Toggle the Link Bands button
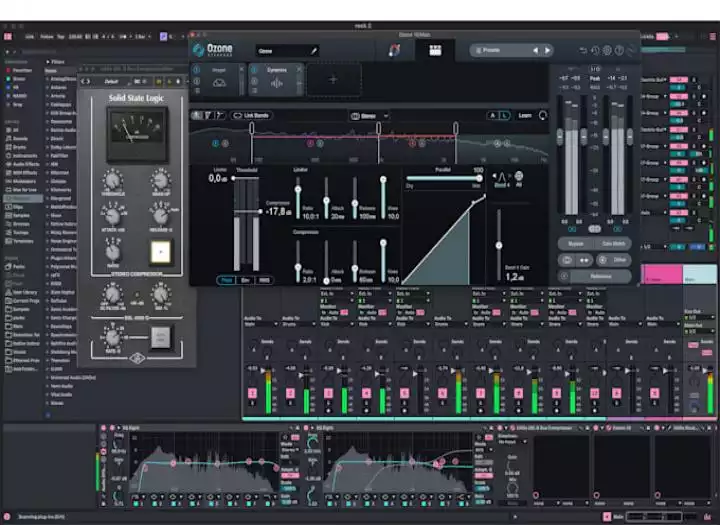 (x=251, y=115)
